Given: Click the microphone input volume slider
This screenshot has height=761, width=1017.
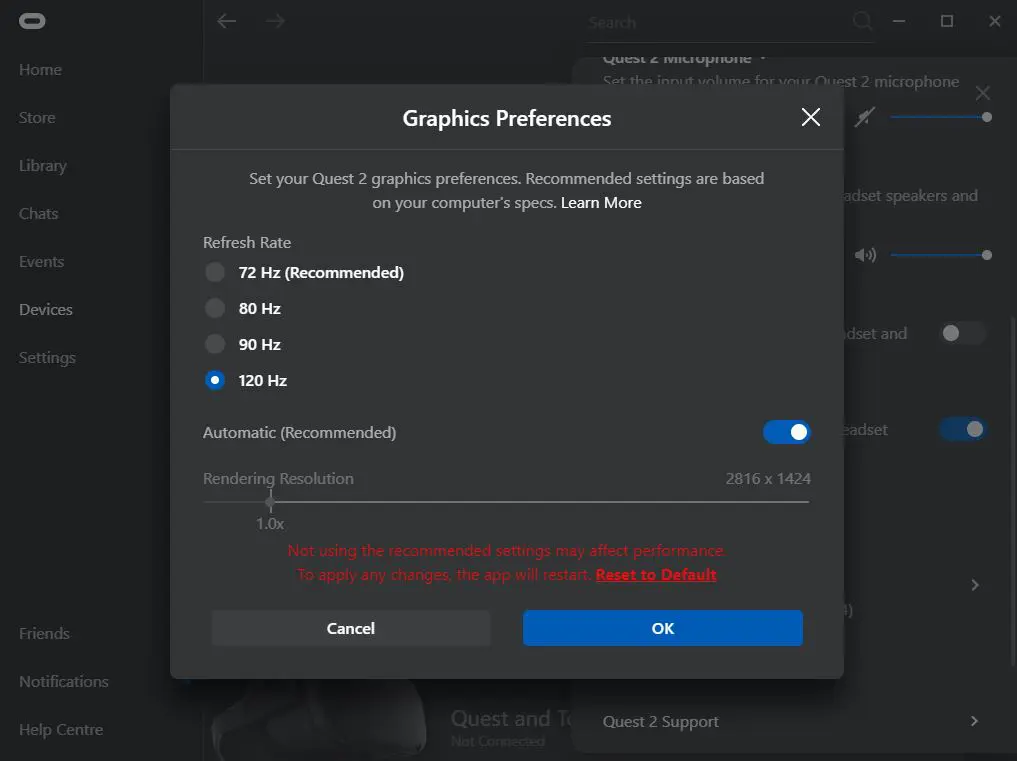Looking at the screenshot, I should pos(941,117).
